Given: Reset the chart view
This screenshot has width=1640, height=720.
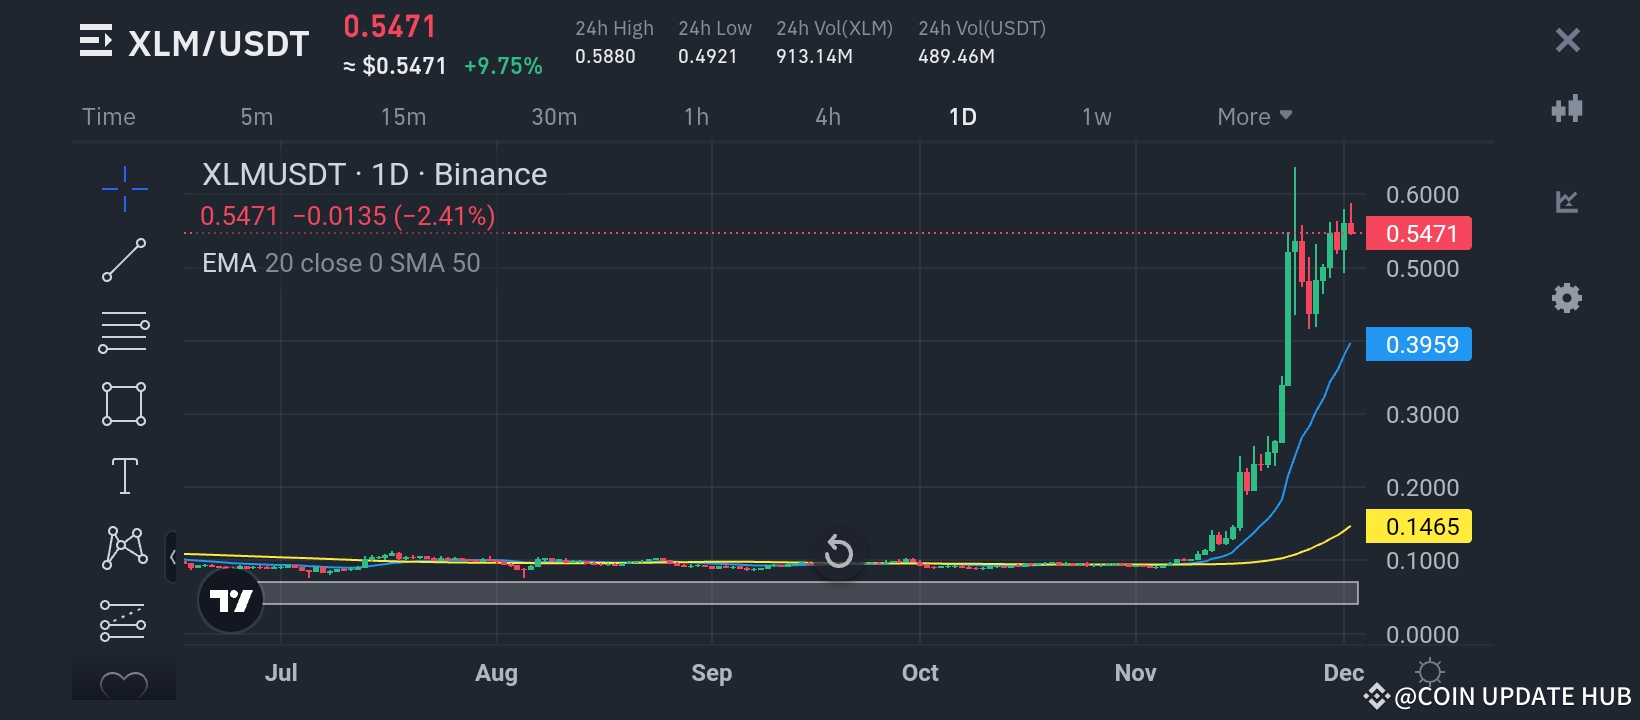Looking at the screenshot, I should tap(838, 552).
